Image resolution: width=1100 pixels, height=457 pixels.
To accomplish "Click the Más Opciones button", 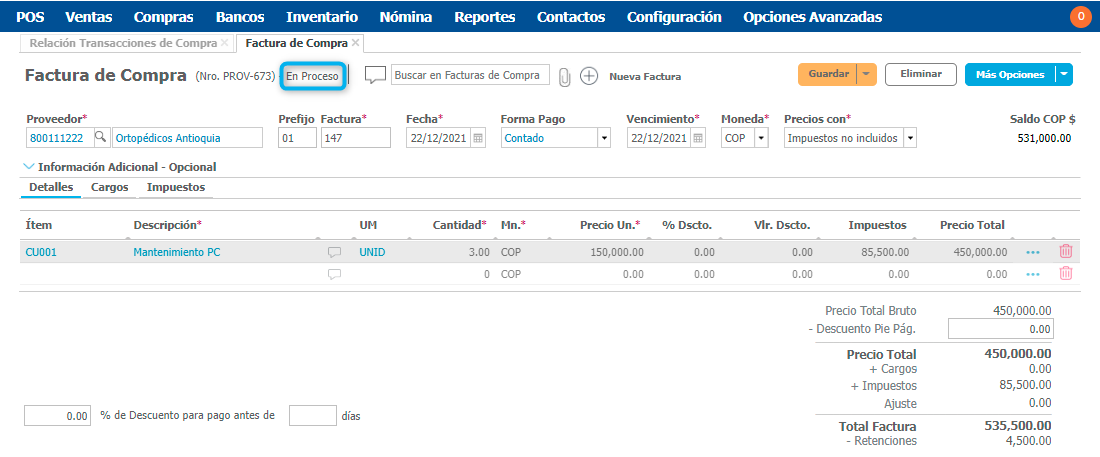I will tap(1010, 74).
